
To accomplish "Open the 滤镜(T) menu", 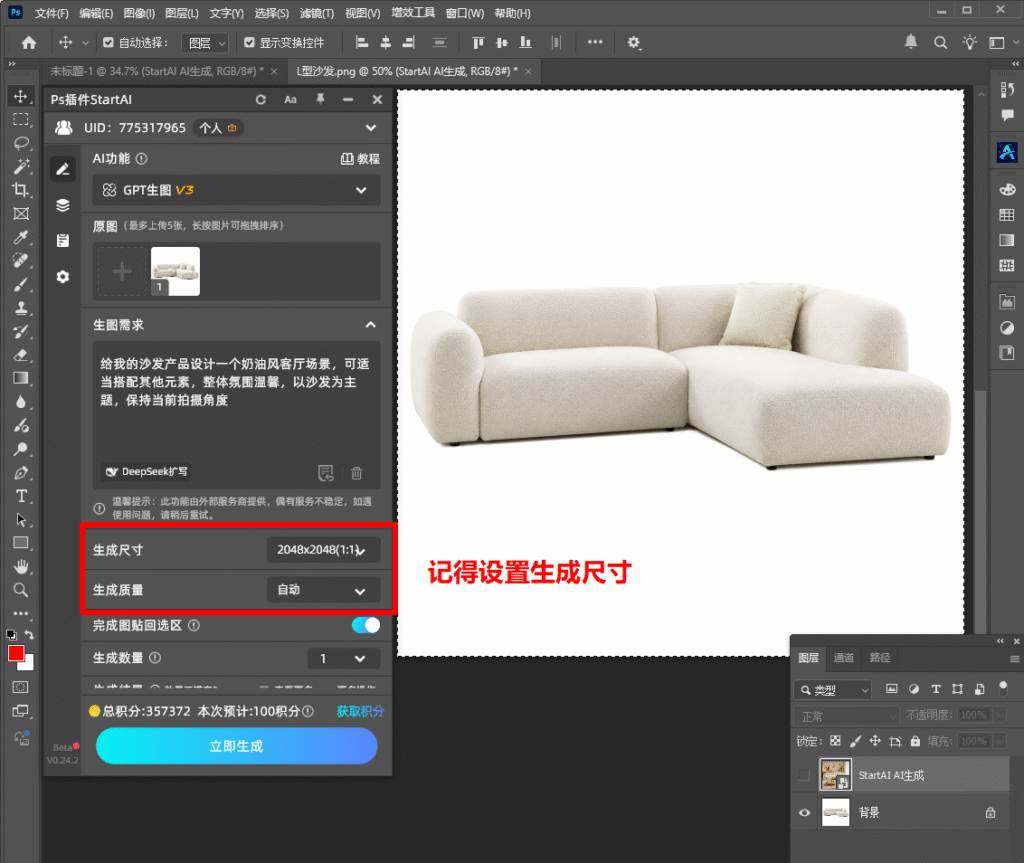I will [x=317, y=13].
